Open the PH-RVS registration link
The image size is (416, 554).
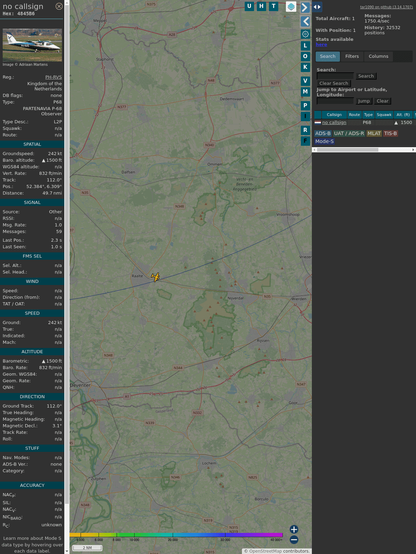tap(53, 77)
